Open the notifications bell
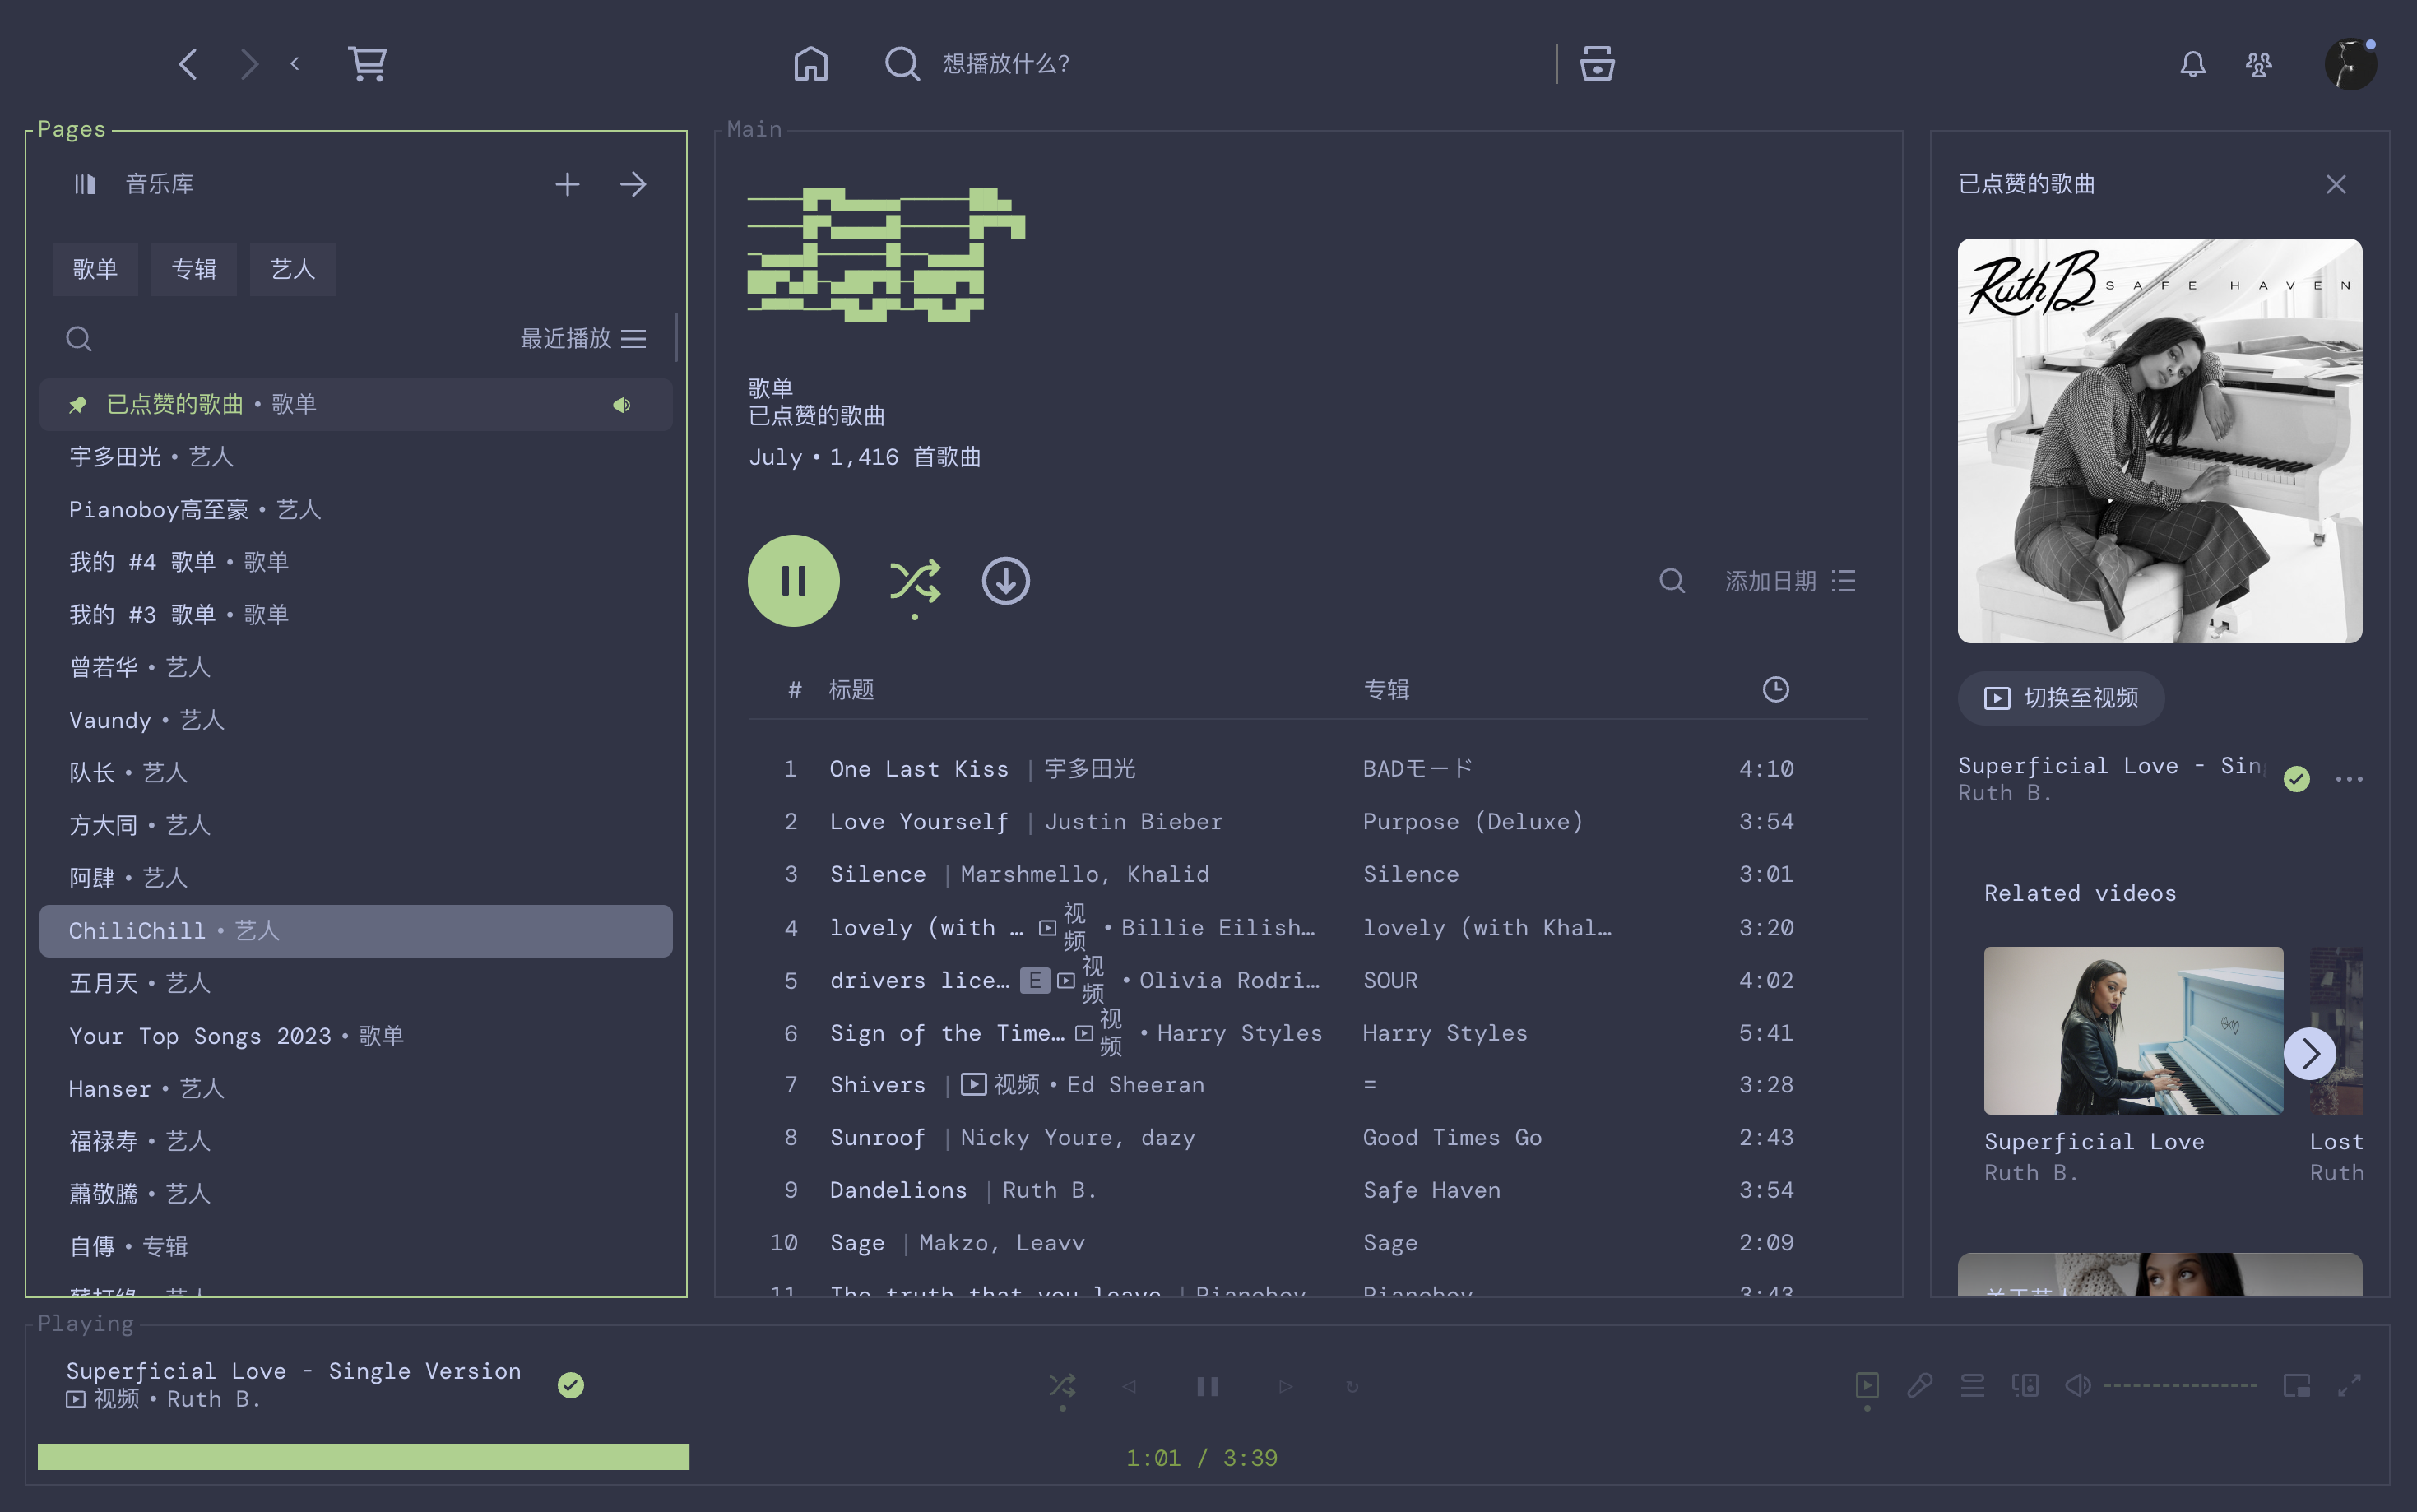The height and width of the screenshot is (1512, 2417). click(2192, 64)
